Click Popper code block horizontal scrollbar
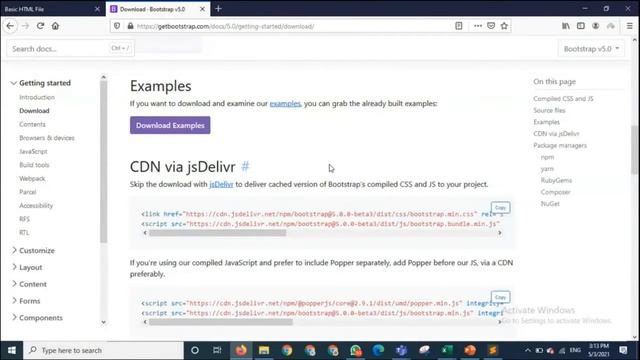Screen dimensions: 640x360 click(x=221, y=322)
